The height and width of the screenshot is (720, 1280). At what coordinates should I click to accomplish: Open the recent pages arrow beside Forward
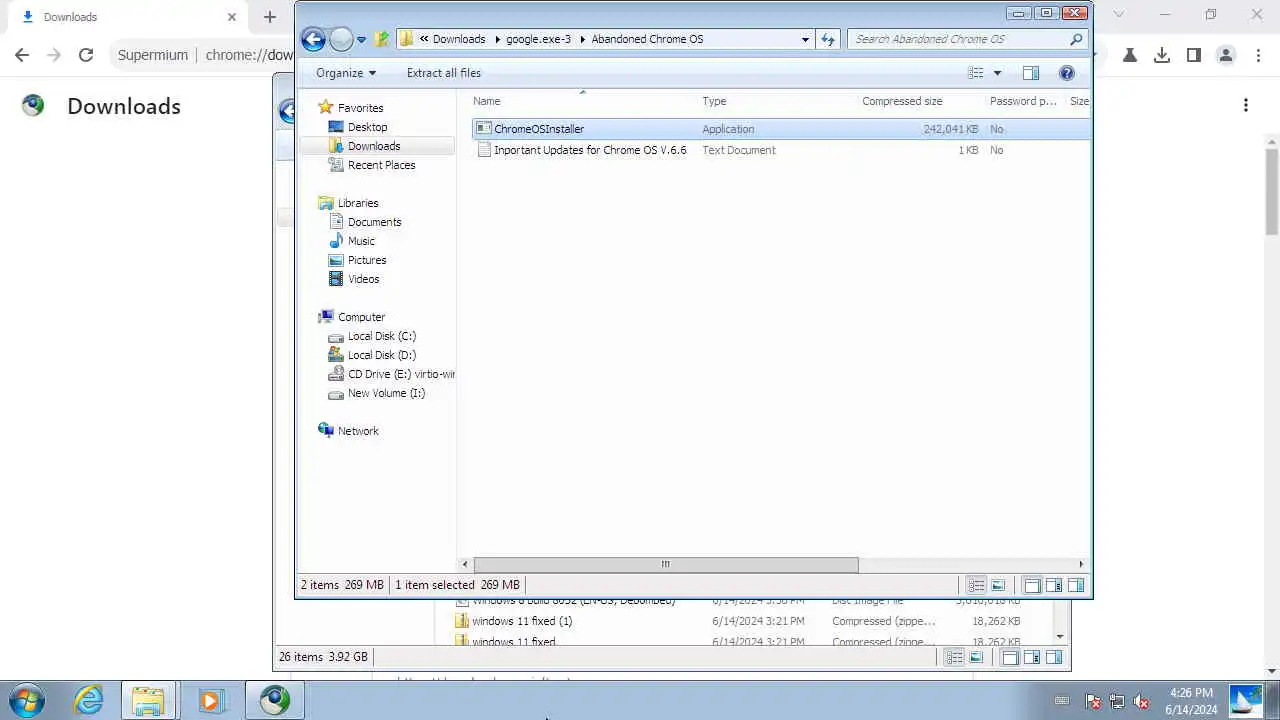coord(361,40)
